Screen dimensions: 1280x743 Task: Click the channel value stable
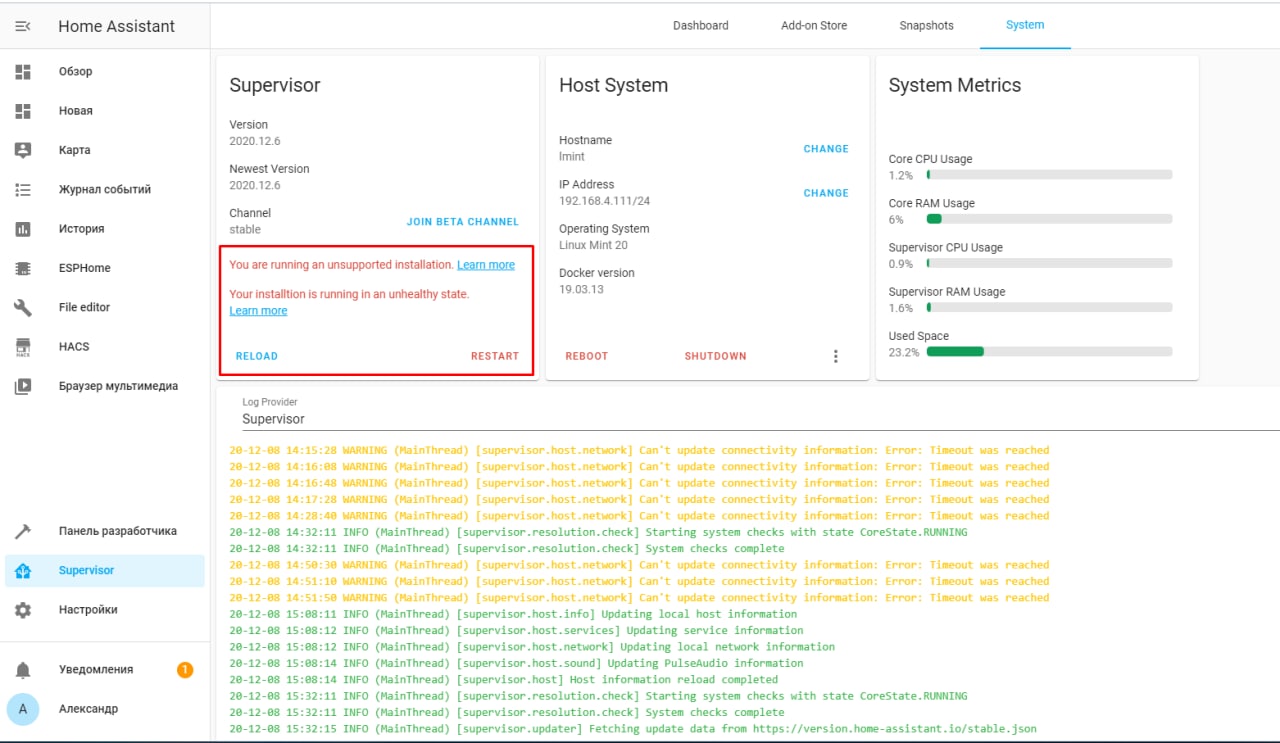(x=245, y=229)
